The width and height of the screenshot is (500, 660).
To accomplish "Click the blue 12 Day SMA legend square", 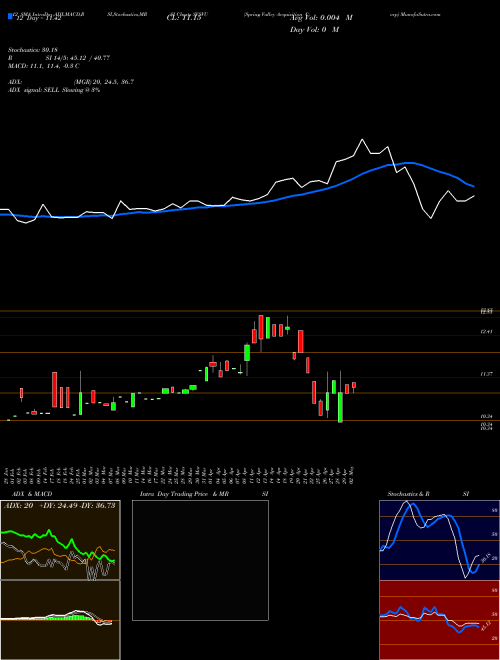I will 10,17.
